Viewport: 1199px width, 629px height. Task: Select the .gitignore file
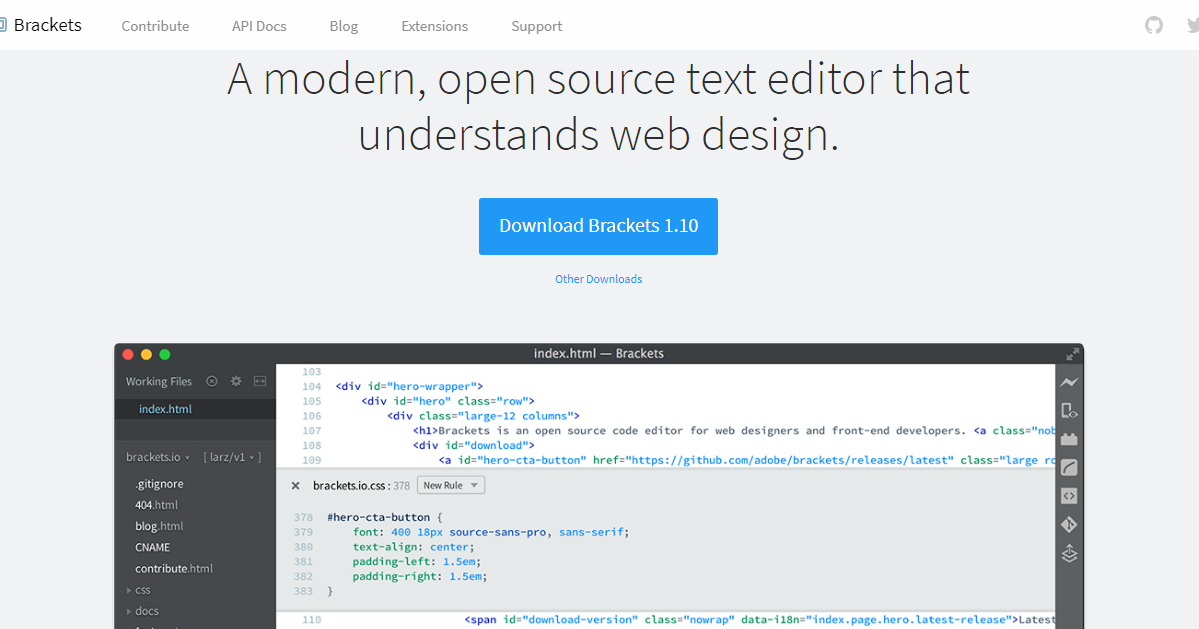(159, 484)
